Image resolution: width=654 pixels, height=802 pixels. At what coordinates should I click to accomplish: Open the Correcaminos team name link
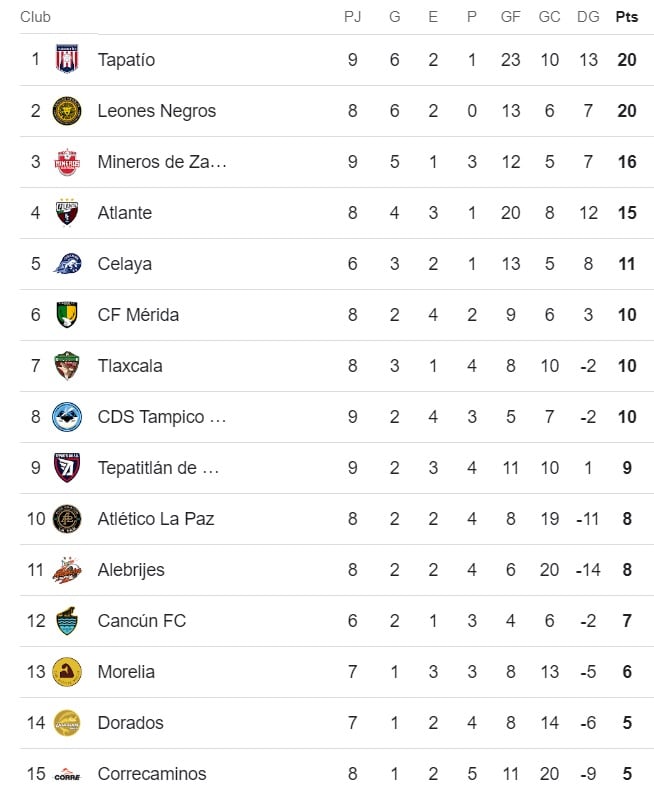pyautogui.click(x=152, y=774)
